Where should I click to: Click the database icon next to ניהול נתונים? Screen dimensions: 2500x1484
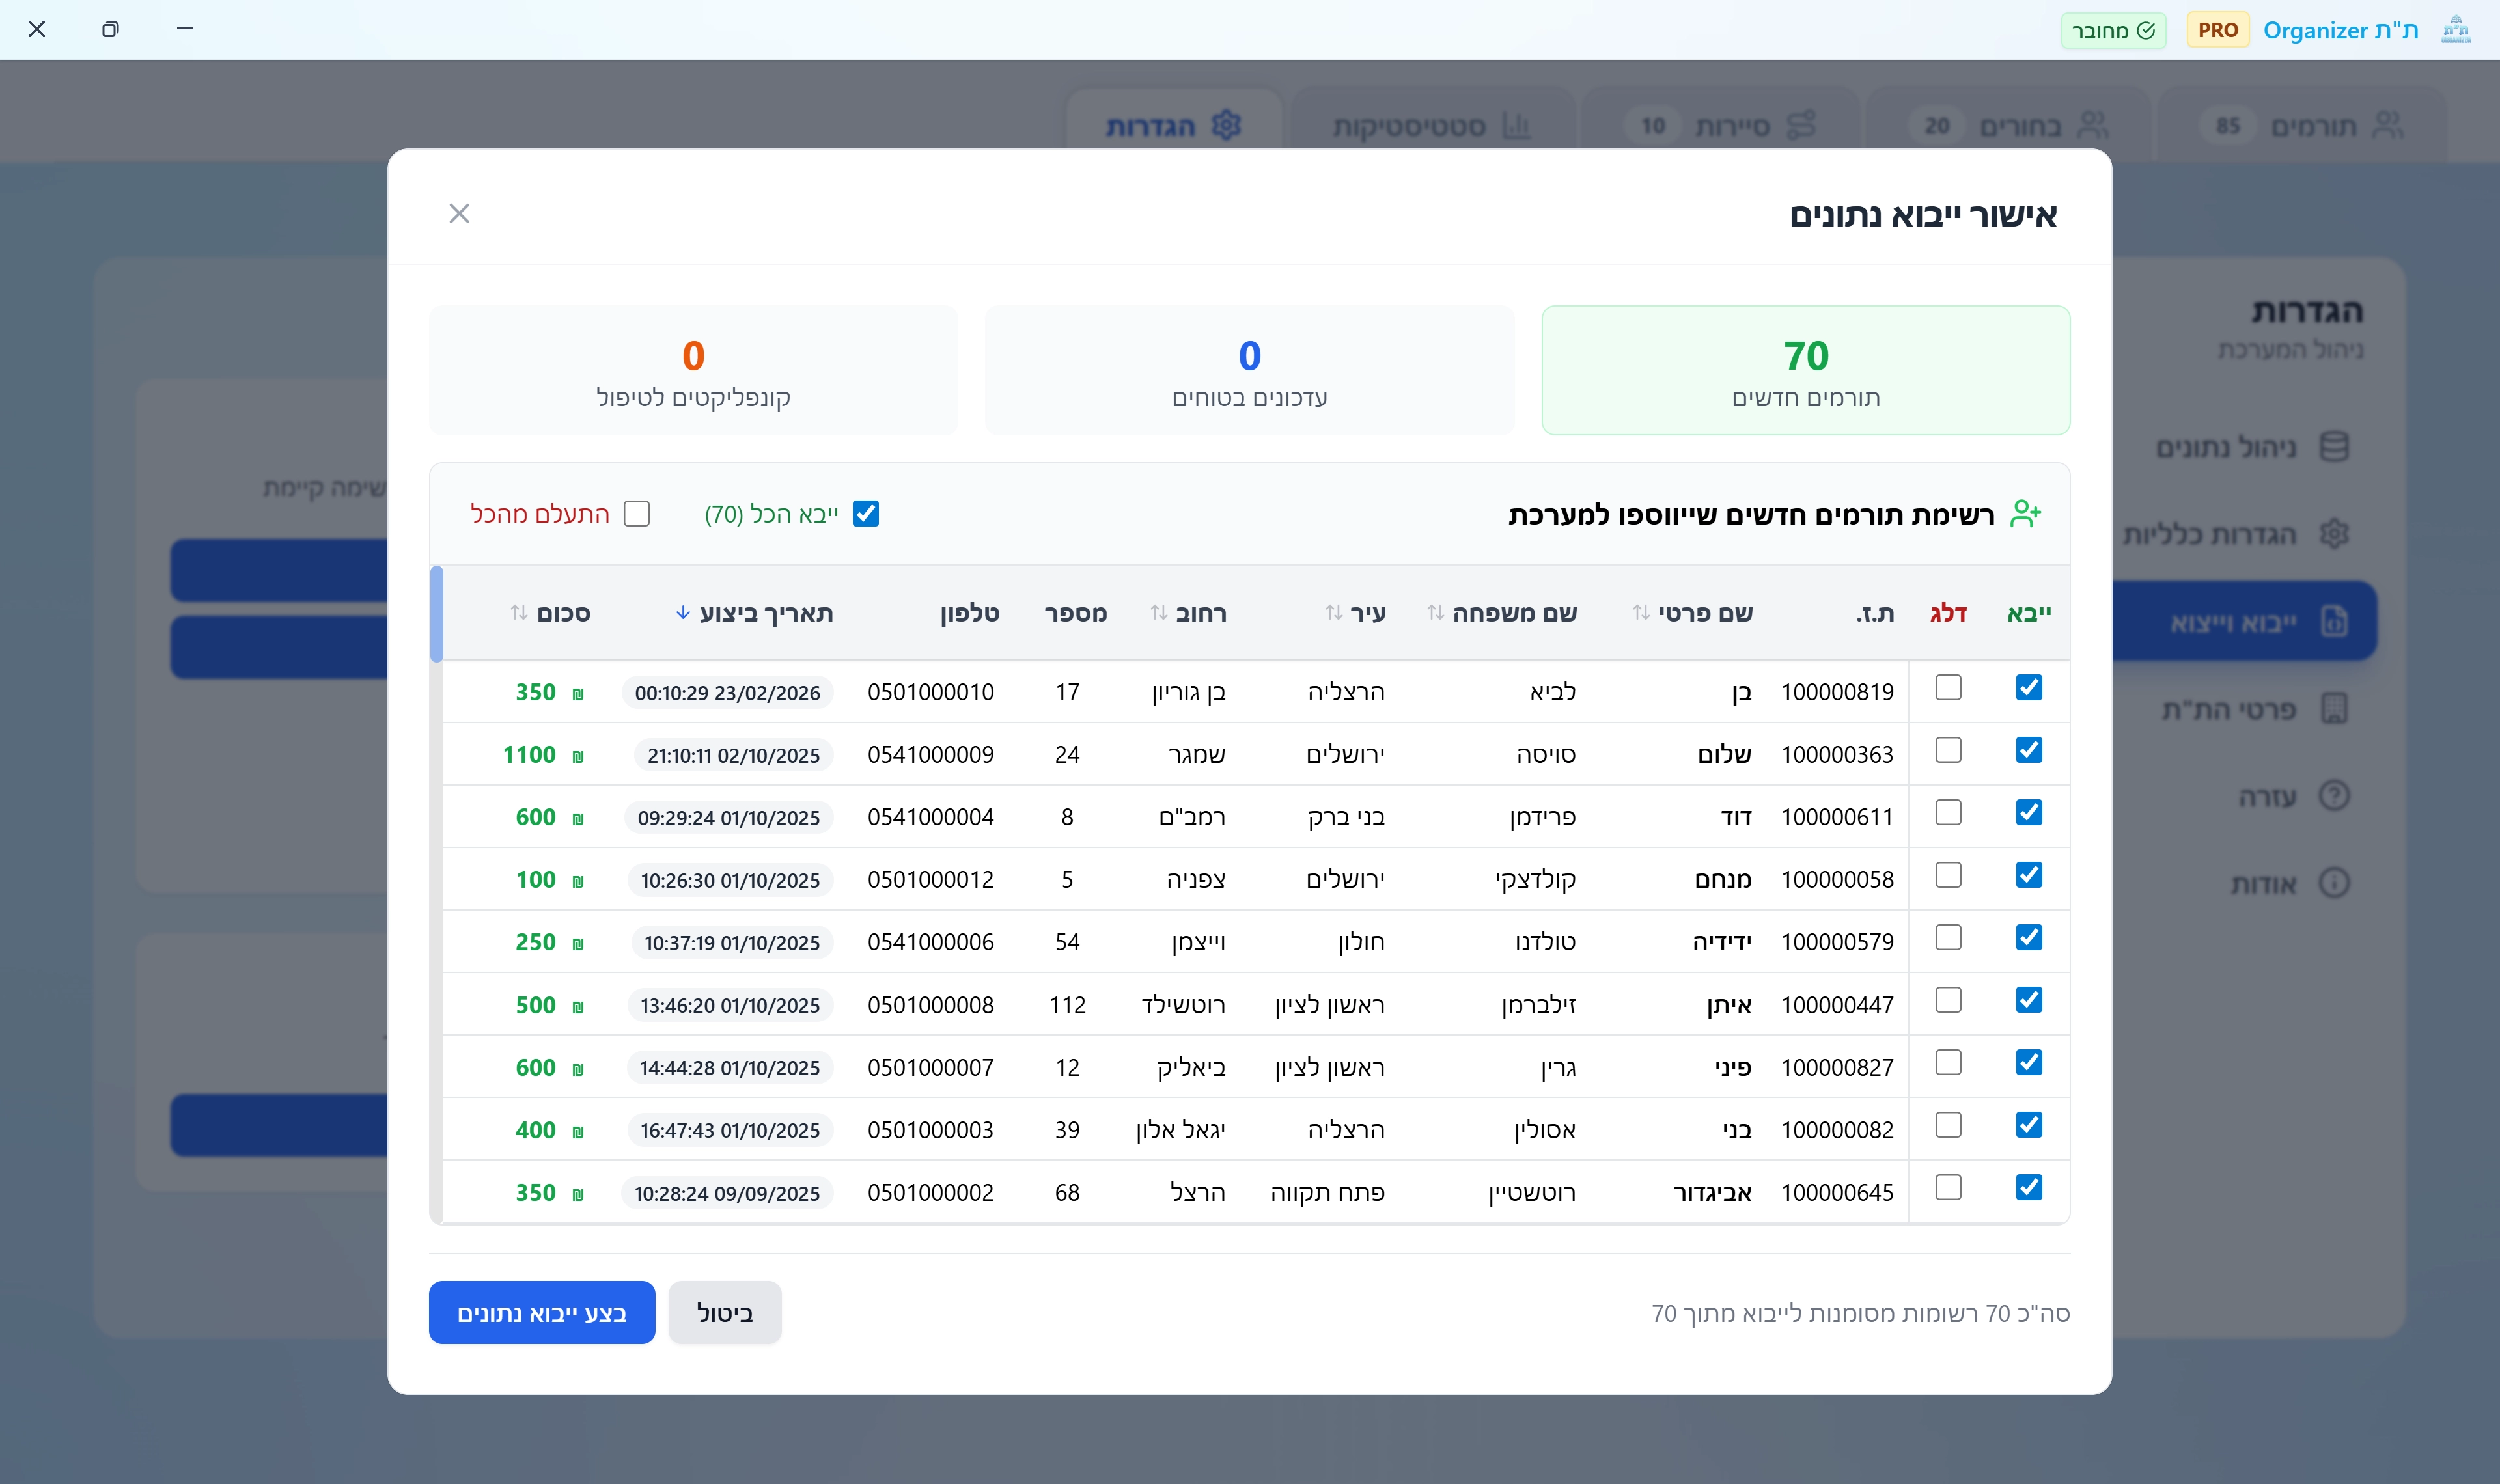pos(2333,447)
